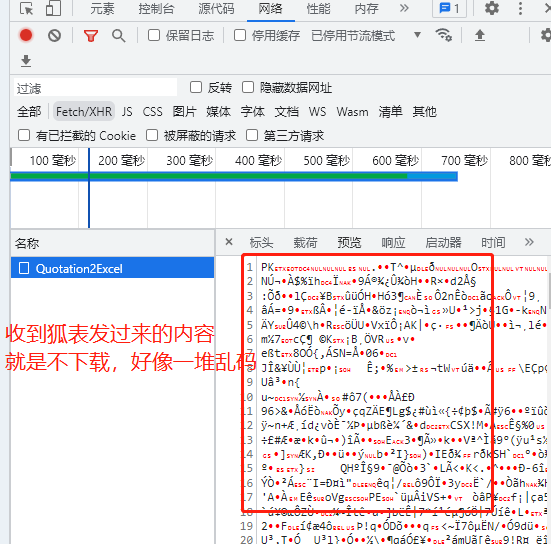Click the 300 毫秒 timeline tick
The image size is (551, 544).
click(x=189, y=161)
